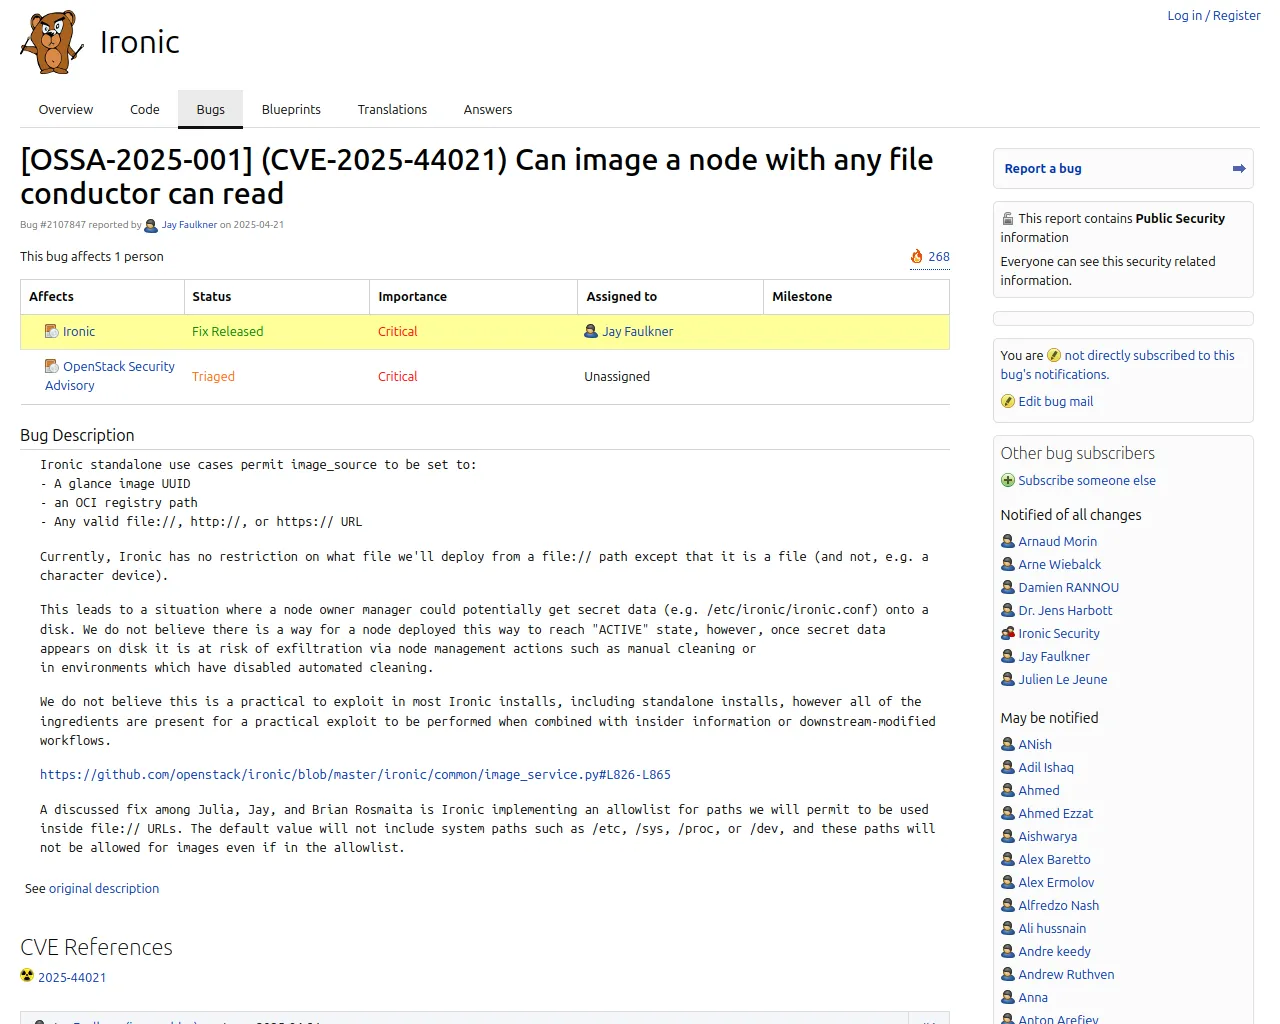Click the Report a bug link

click(x=1043, y=169)
